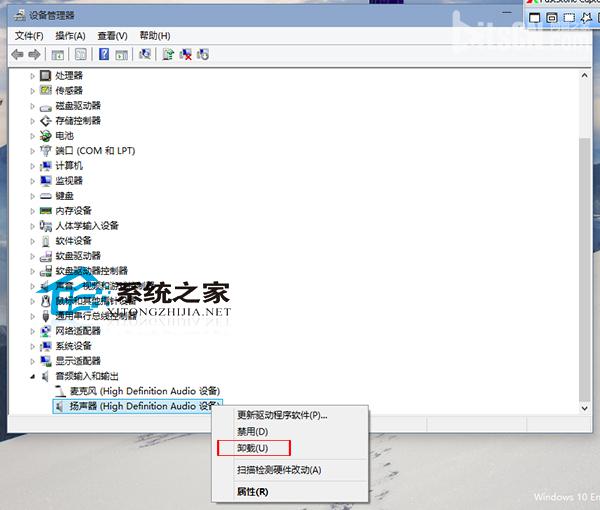Select the 扬声器 speaker device icon
The width and height of the screenshot is (600, 510).
coord(59,406)
